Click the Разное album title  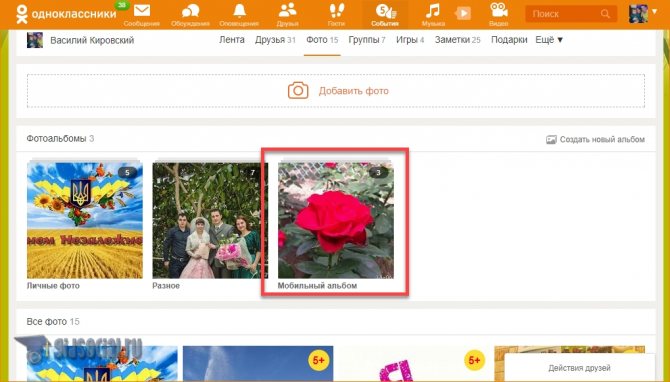[x=166, y=285]
